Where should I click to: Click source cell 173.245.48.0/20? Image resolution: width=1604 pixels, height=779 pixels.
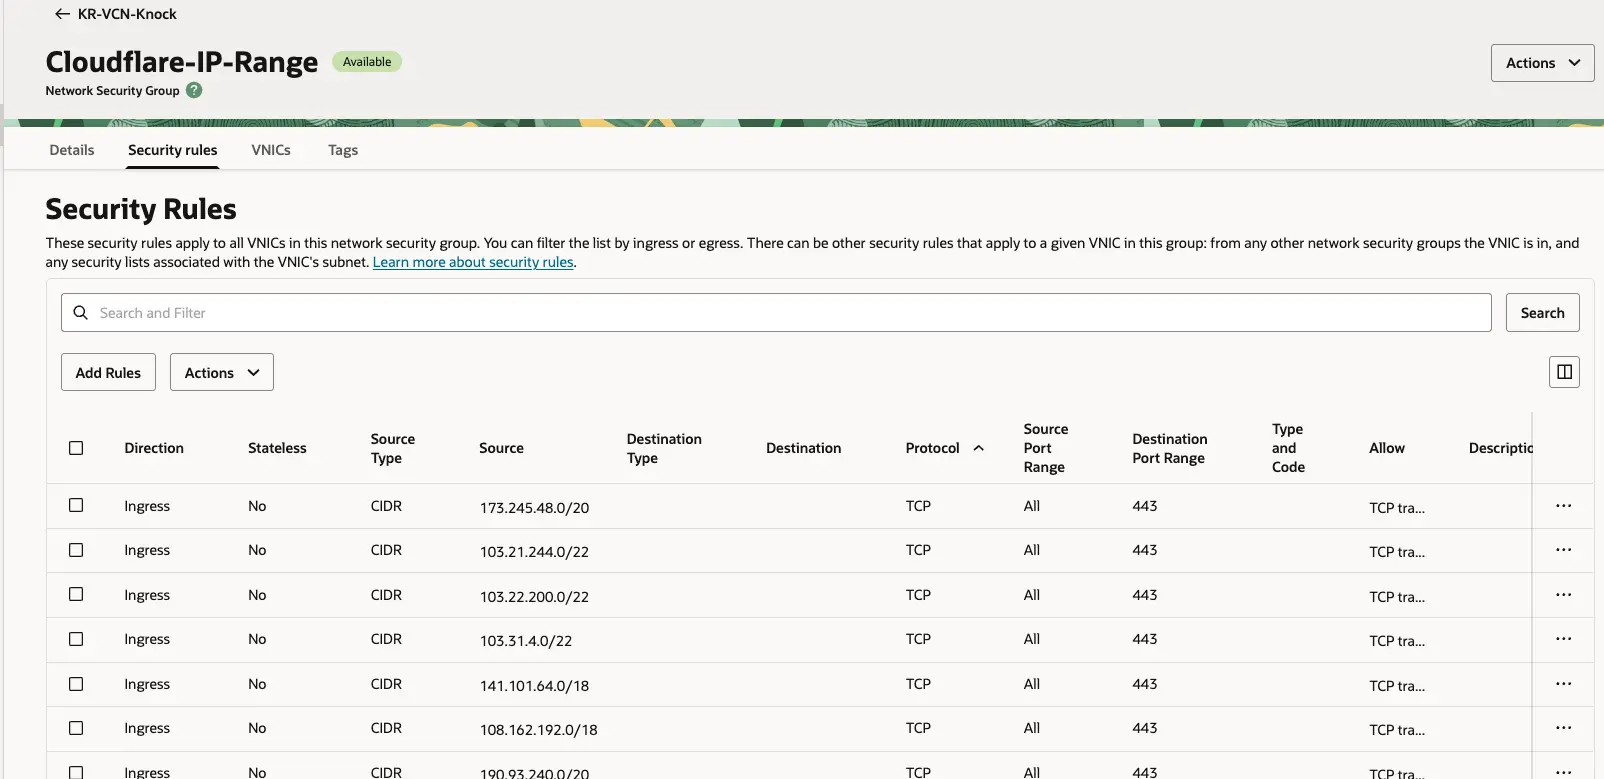(x=534, y=508)
